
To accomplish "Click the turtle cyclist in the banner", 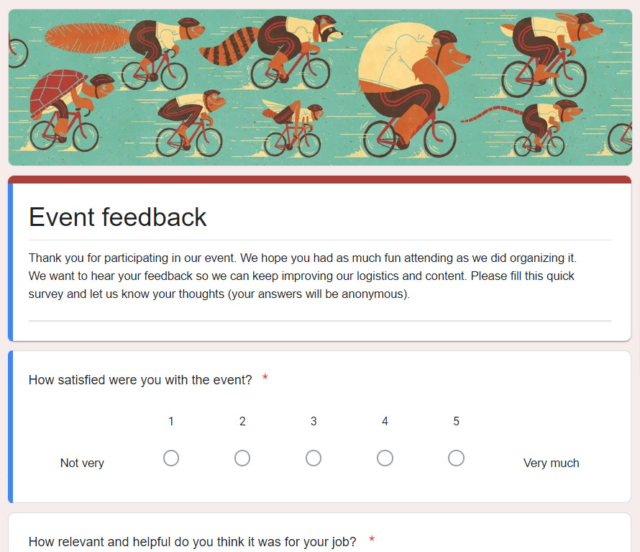I will [69, 110].
